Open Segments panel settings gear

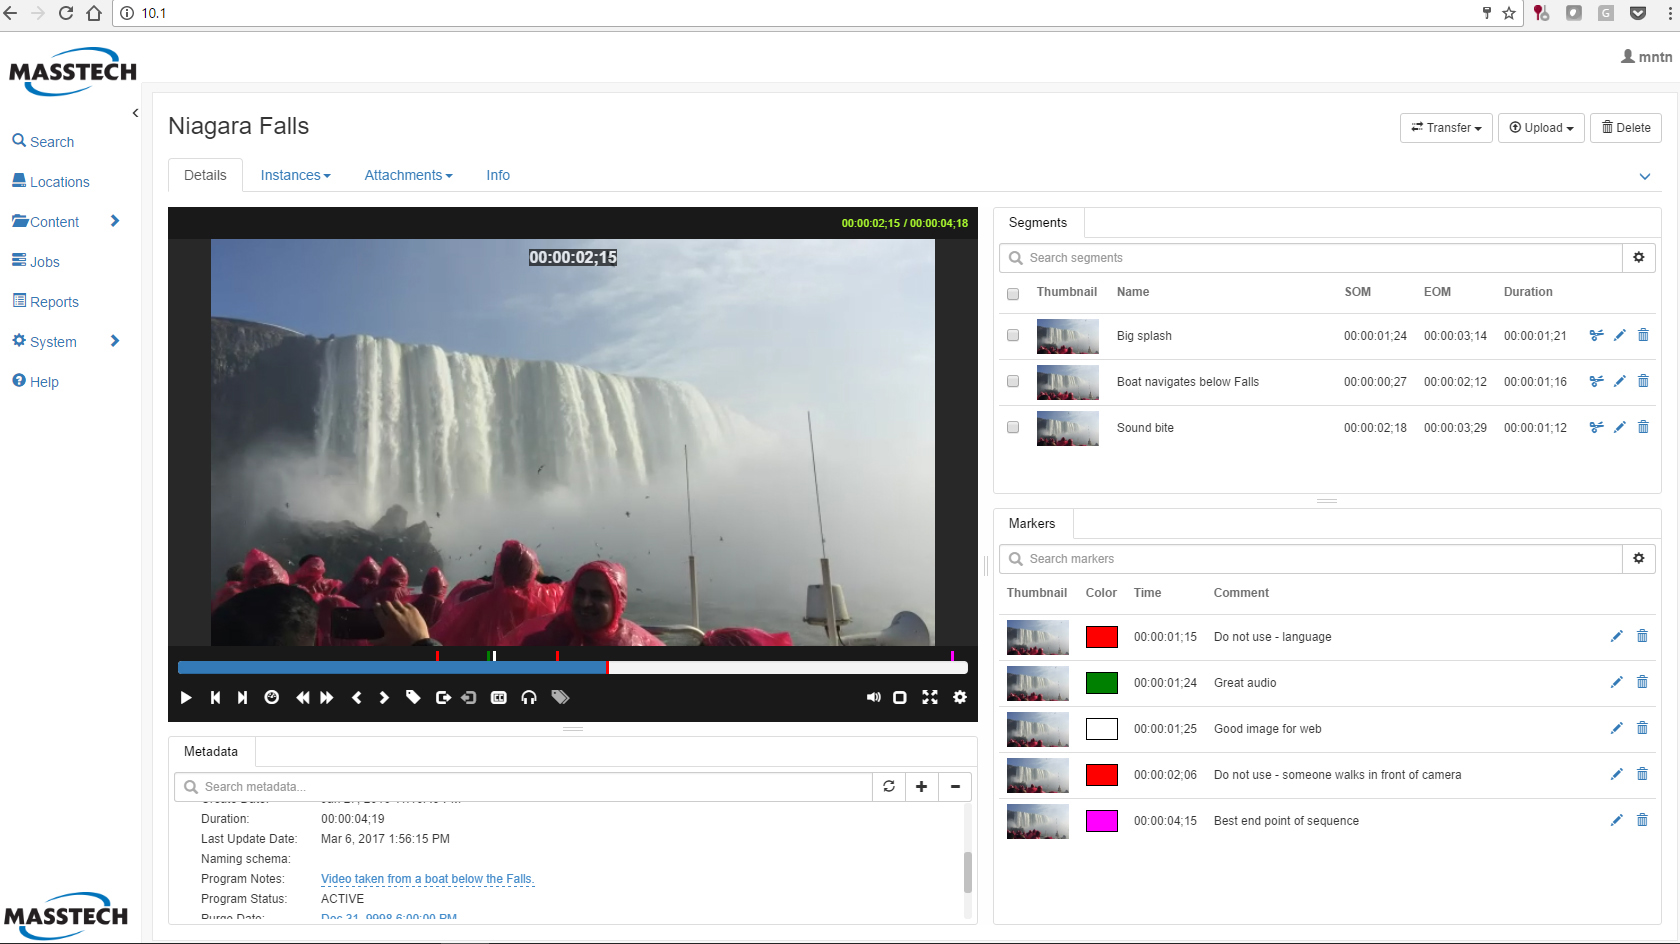coord(1639,258)
